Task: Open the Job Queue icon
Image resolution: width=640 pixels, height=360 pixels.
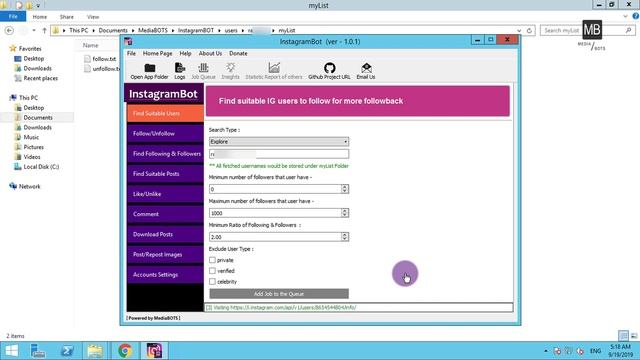Action: (203, 71)
